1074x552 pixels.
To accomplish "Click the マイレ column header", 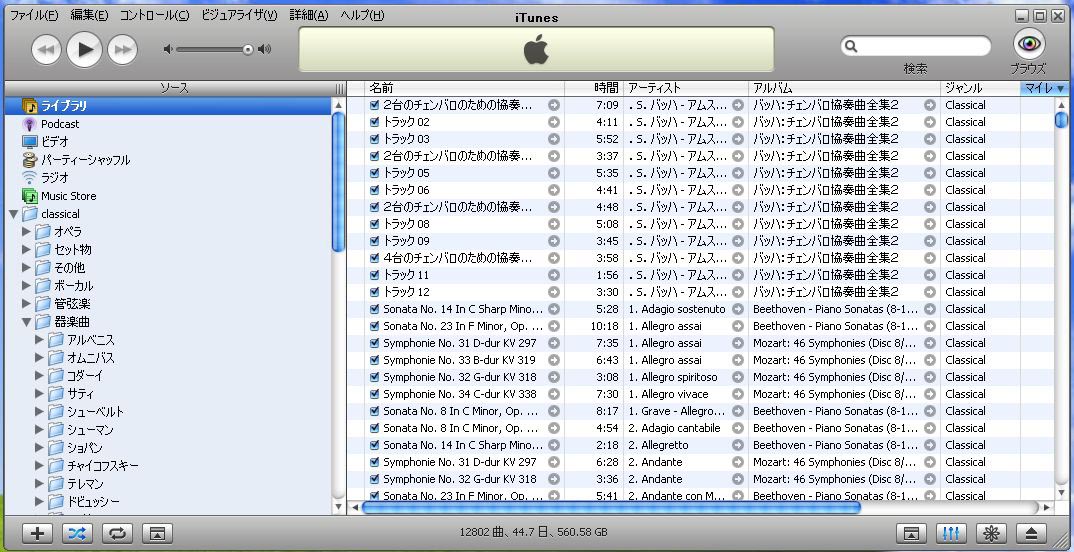I will pyautogui.click(x=1045, y=88).
